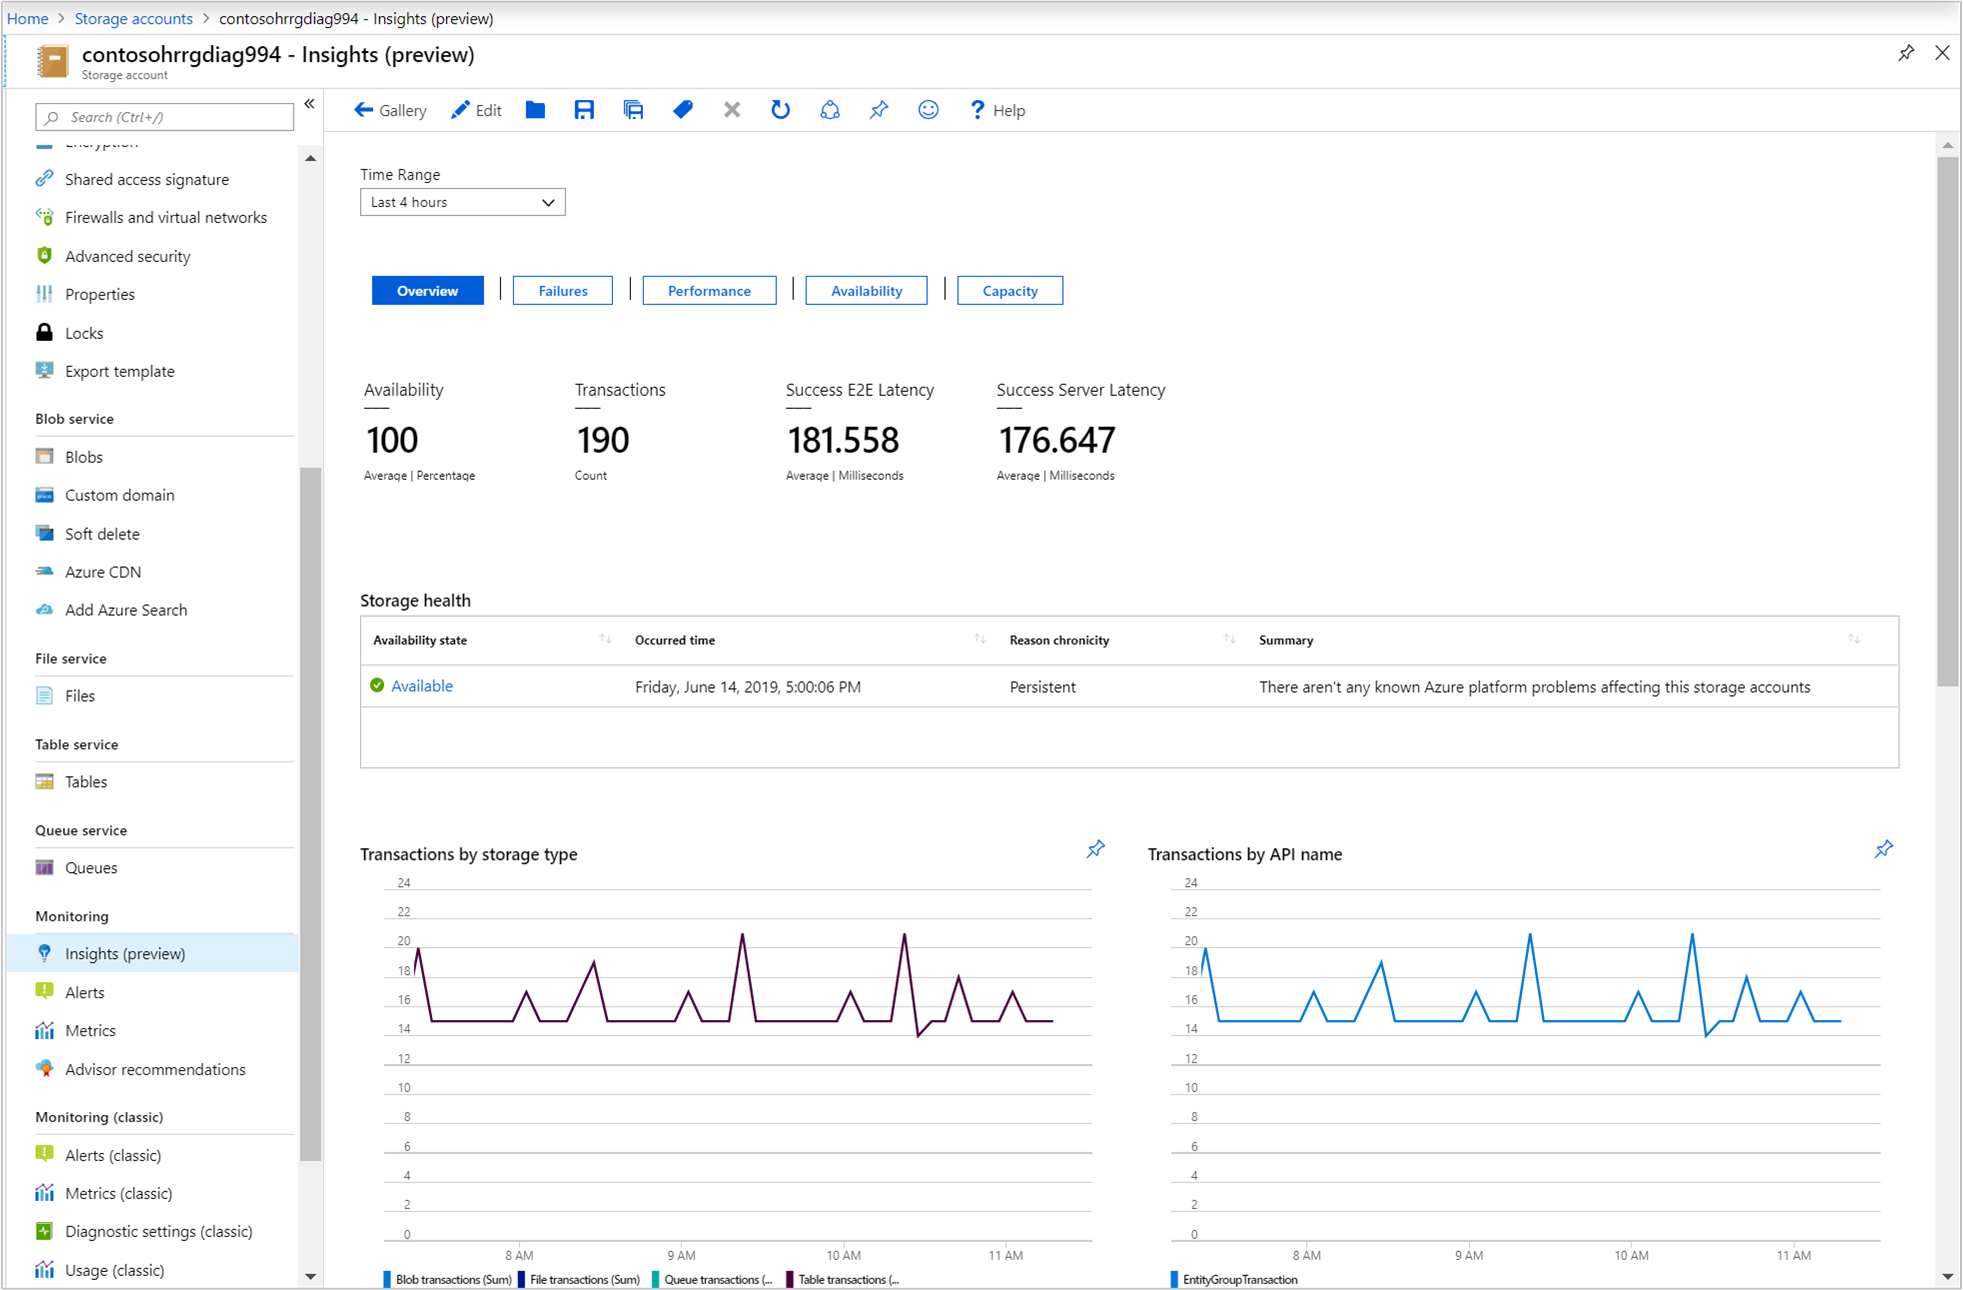1963x1290 pixels.
Task: Select the Performance tab
Action: click(710, 291)
